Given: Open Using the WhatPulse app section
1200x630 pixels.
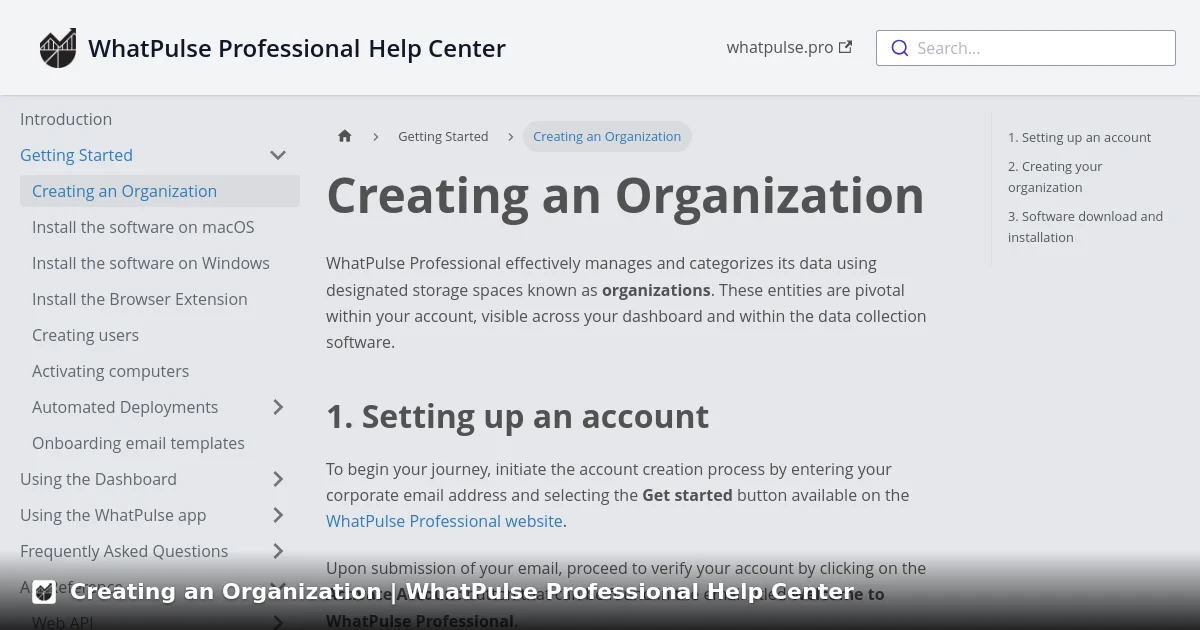Looking at the screenshot, I should click(x=113, y=515).
